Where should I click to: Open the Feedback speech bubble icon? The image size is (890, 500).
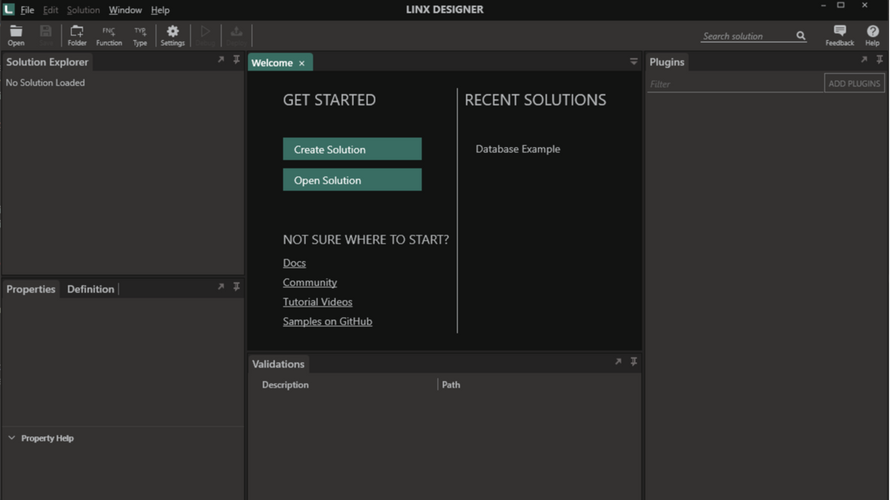click(839, 35)
